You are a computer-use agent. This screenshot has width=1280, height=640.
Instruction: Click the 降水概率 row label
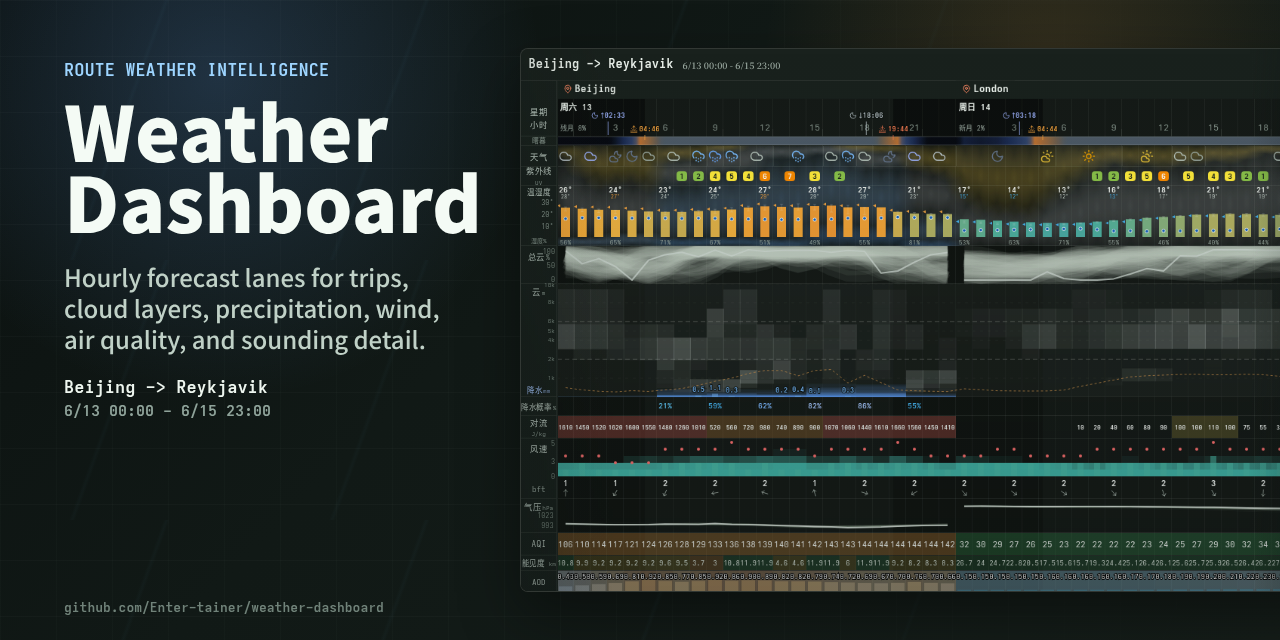tap(536, 407)
